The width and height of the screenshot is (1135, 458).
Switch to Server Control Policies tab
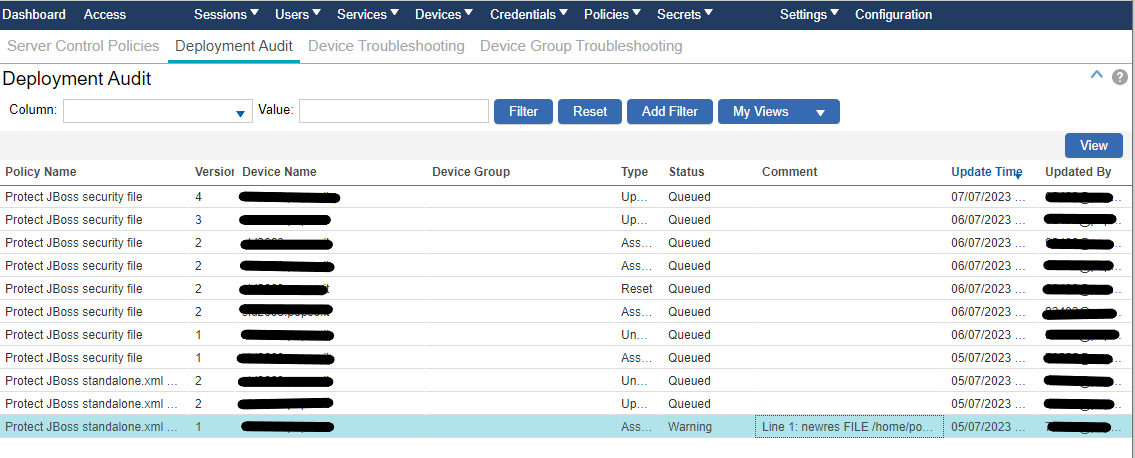pyautogui.click(x=83, y=46)
